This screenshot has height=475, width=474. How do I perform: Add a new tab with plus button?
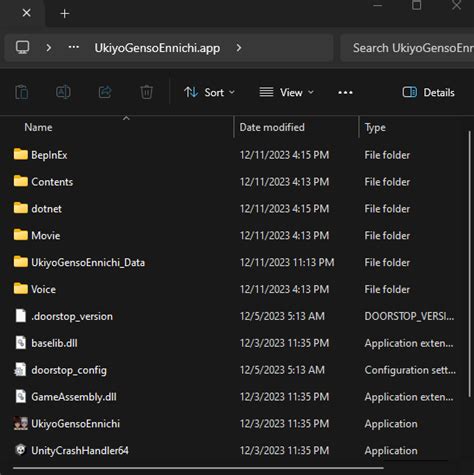tap(65, 14)
